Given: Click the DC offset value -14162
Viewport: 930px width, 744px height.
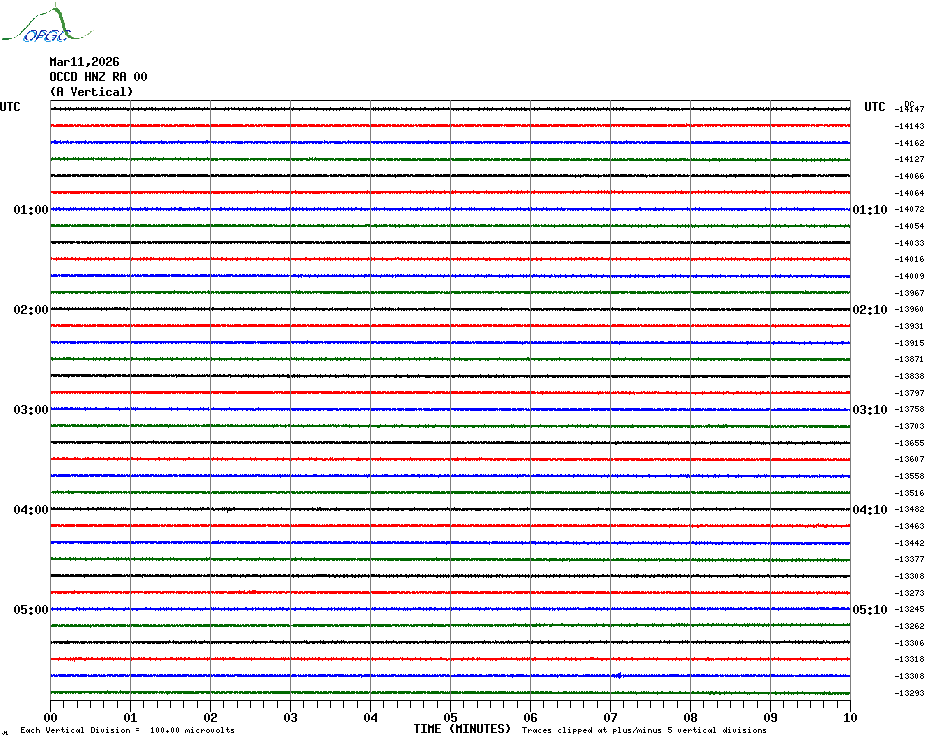Looking at the screenshot, I should pyautogui.click(x=911, y=143).
